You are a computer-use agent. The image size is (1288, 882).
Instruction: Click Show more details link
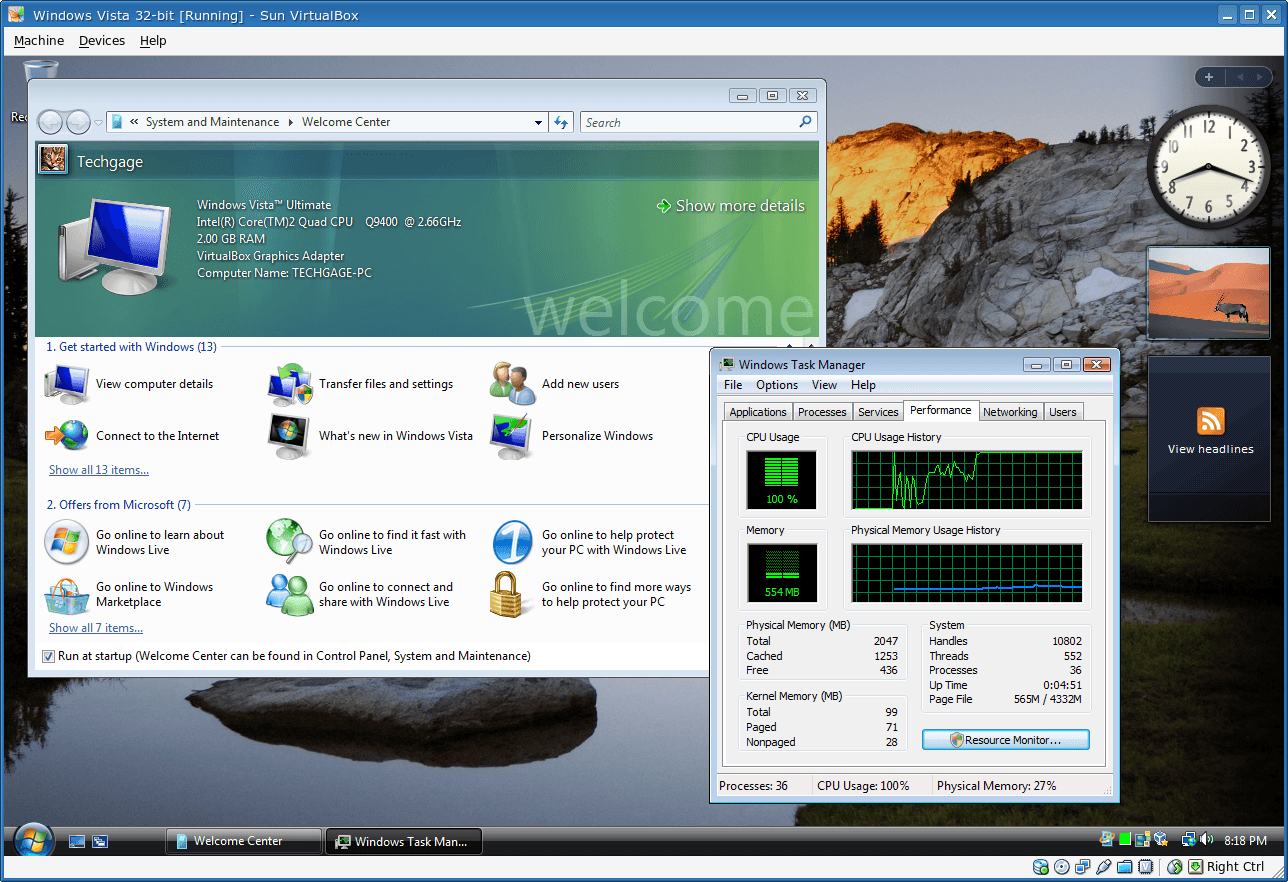(730, 206)
